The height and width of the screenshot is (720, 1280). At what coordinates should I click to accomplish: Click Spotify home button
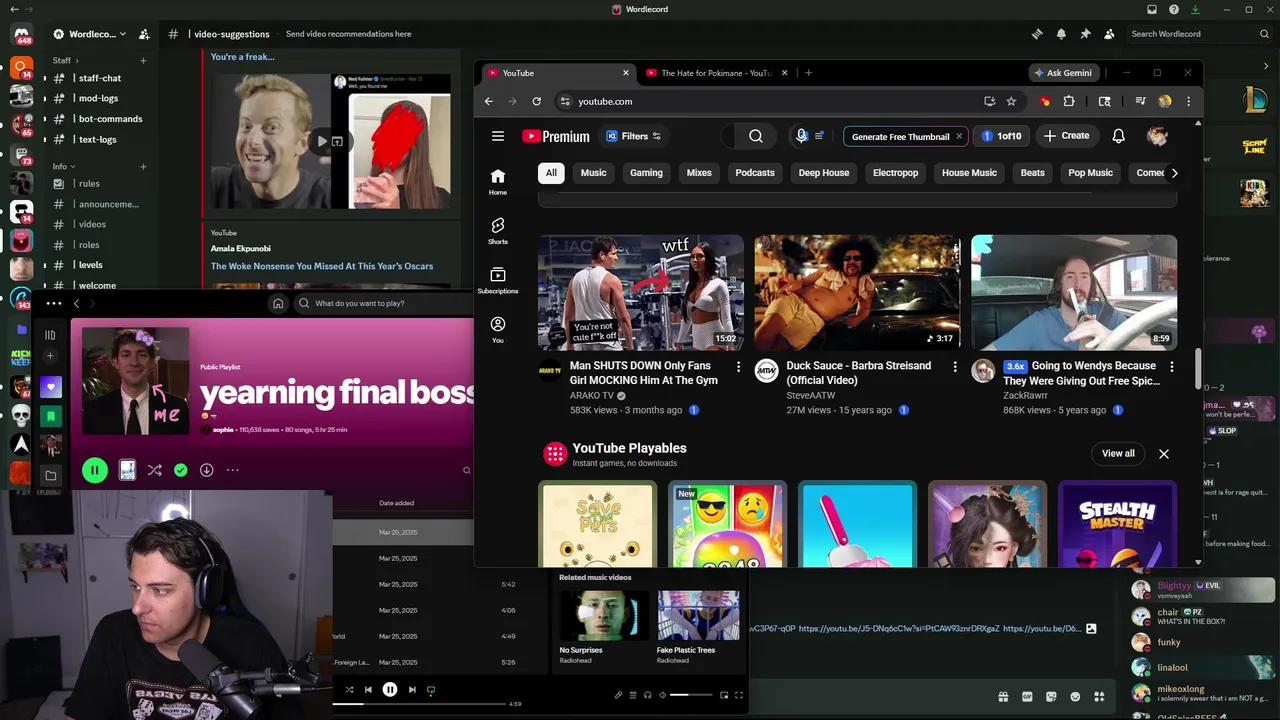click(x=278, y=303)
